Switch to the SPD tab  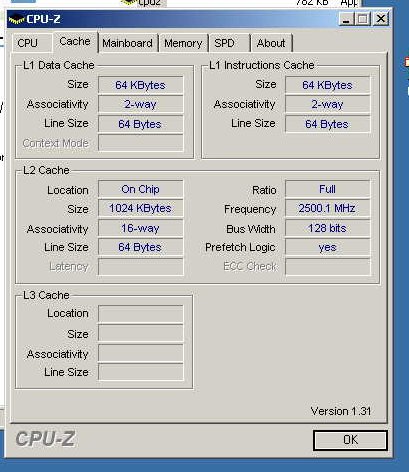click(229, 43)
